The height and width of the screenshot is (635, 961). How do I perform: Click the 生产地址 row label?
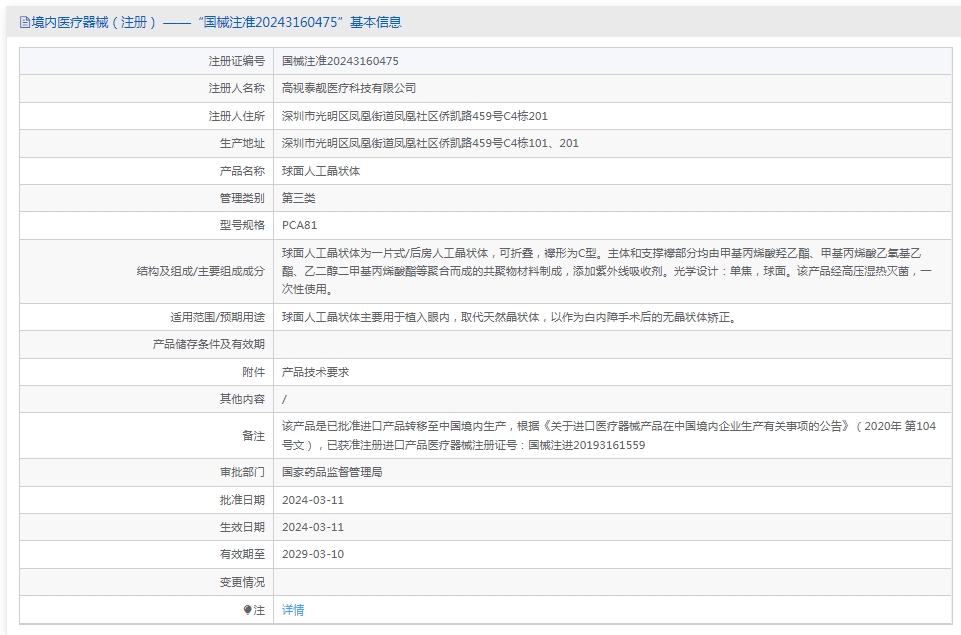pyautogui.click(x=242, y=143)
